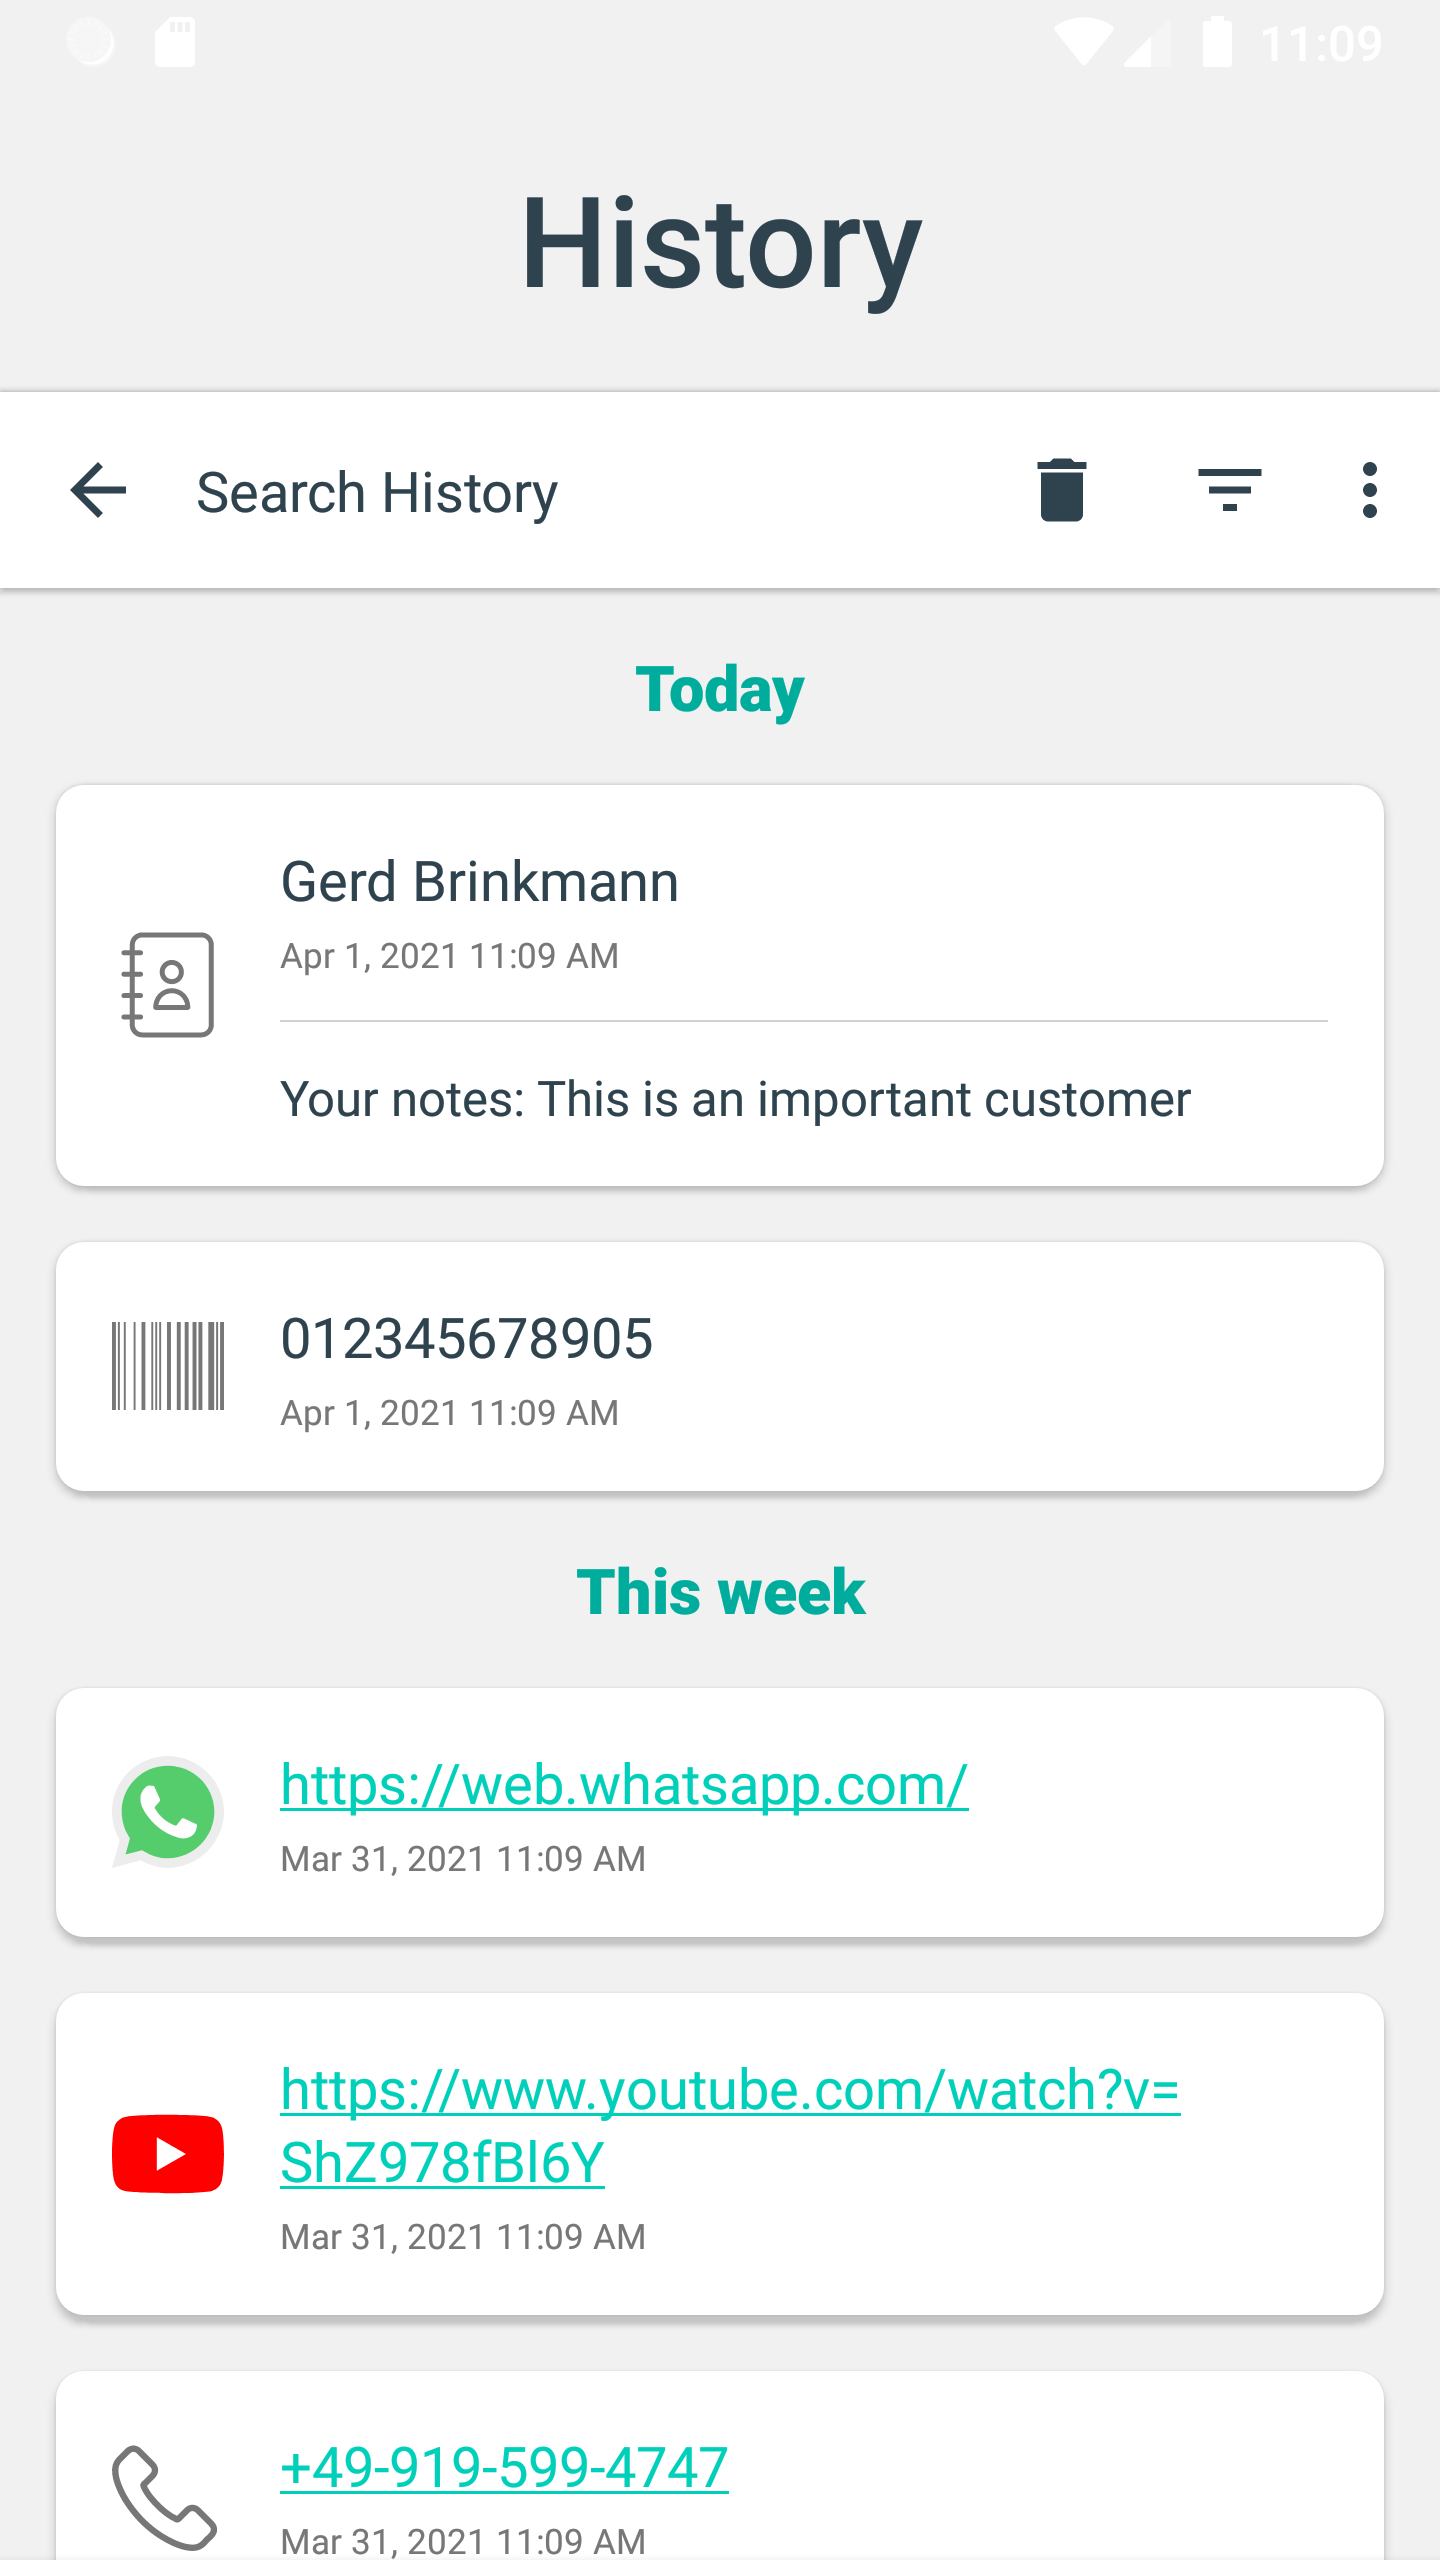1440x2560 pixels.
Task: Tap the History page title
Action: 720,245
